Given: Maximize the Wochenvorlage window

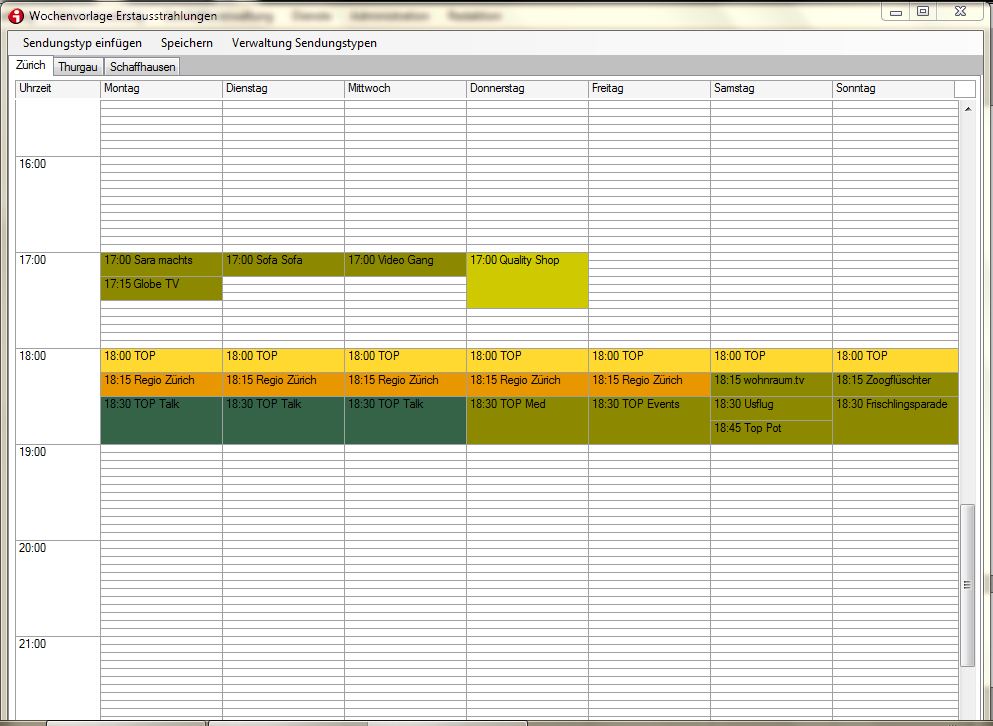Looking at the screenshot, I should [923, 12].
